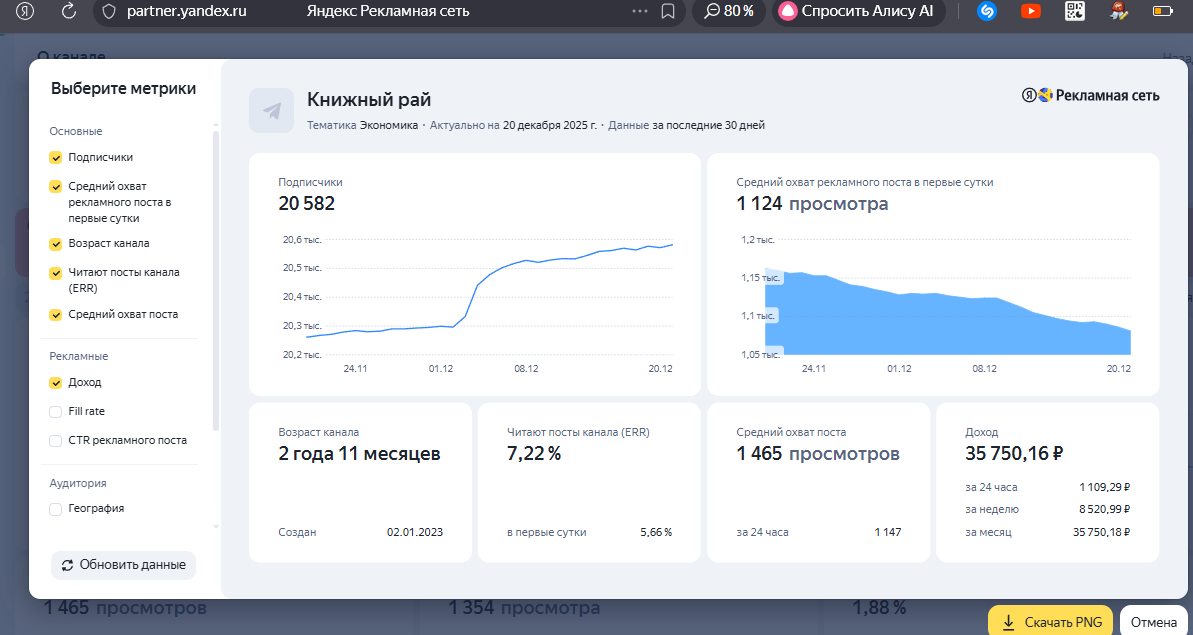Click the Telegram channel avatar icon

(272, 110)
